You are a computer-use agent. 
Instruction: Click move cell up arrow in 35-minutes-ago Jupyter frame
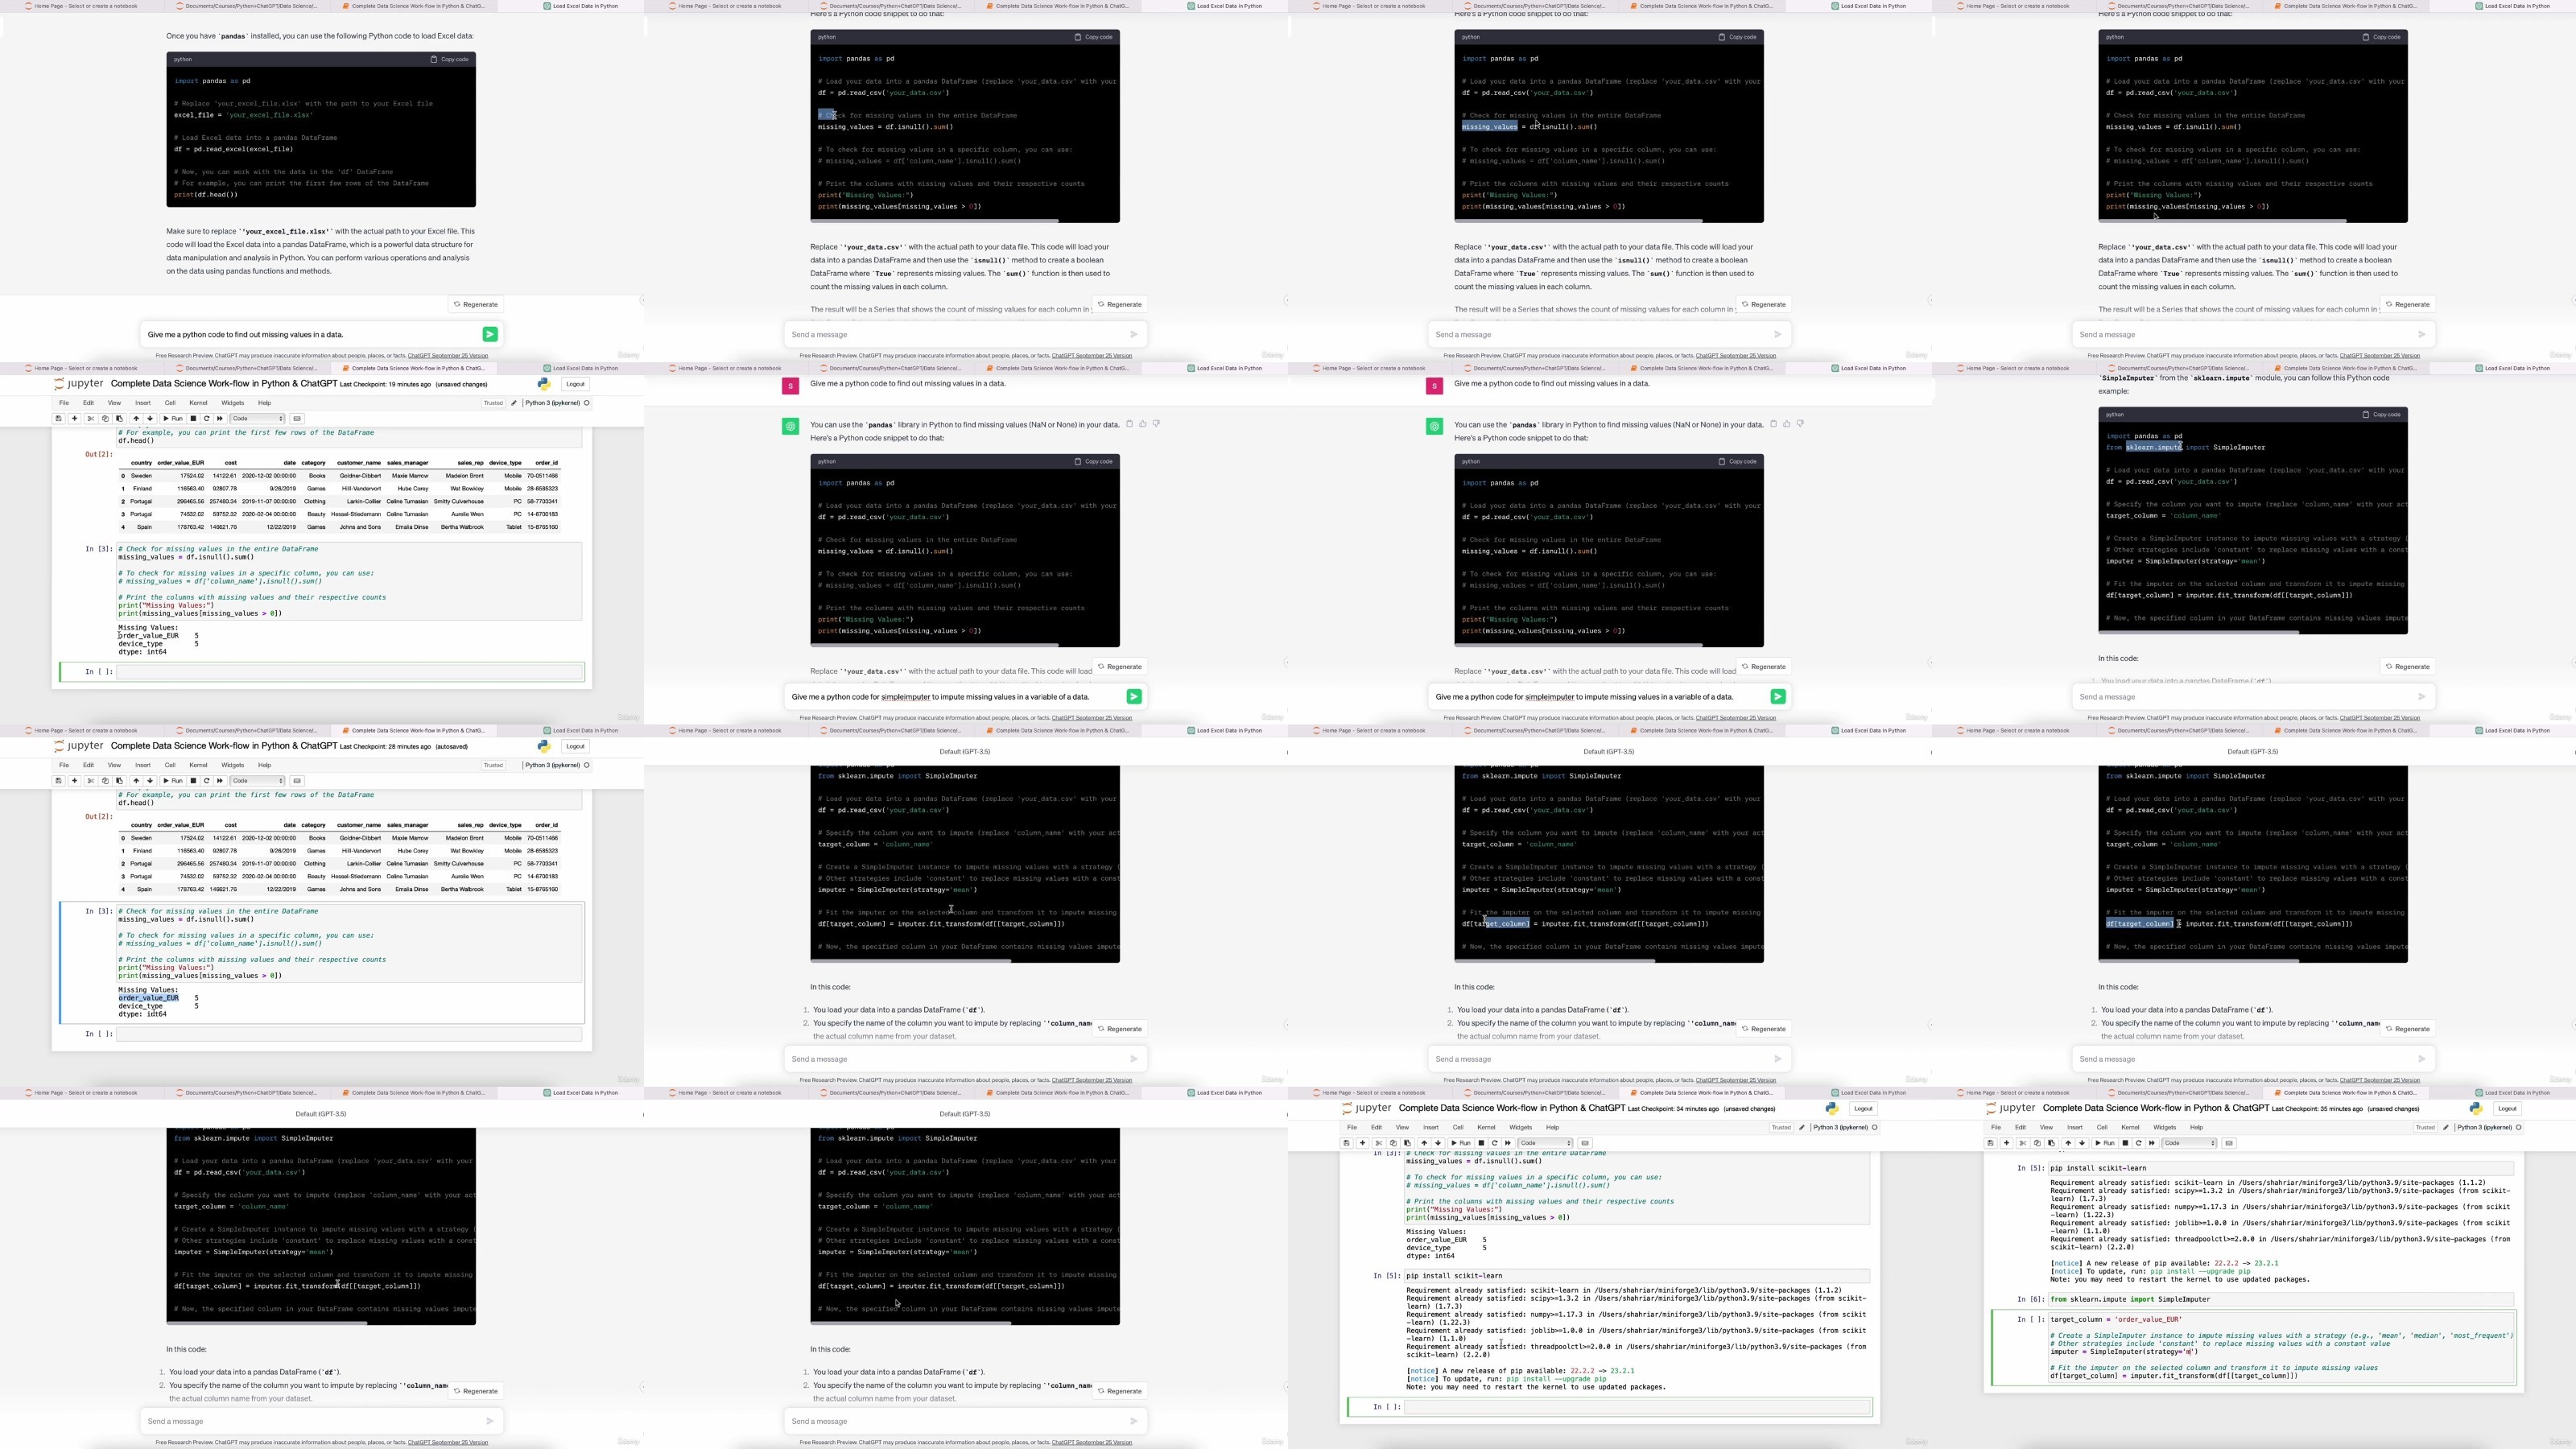[2068, 1143]
